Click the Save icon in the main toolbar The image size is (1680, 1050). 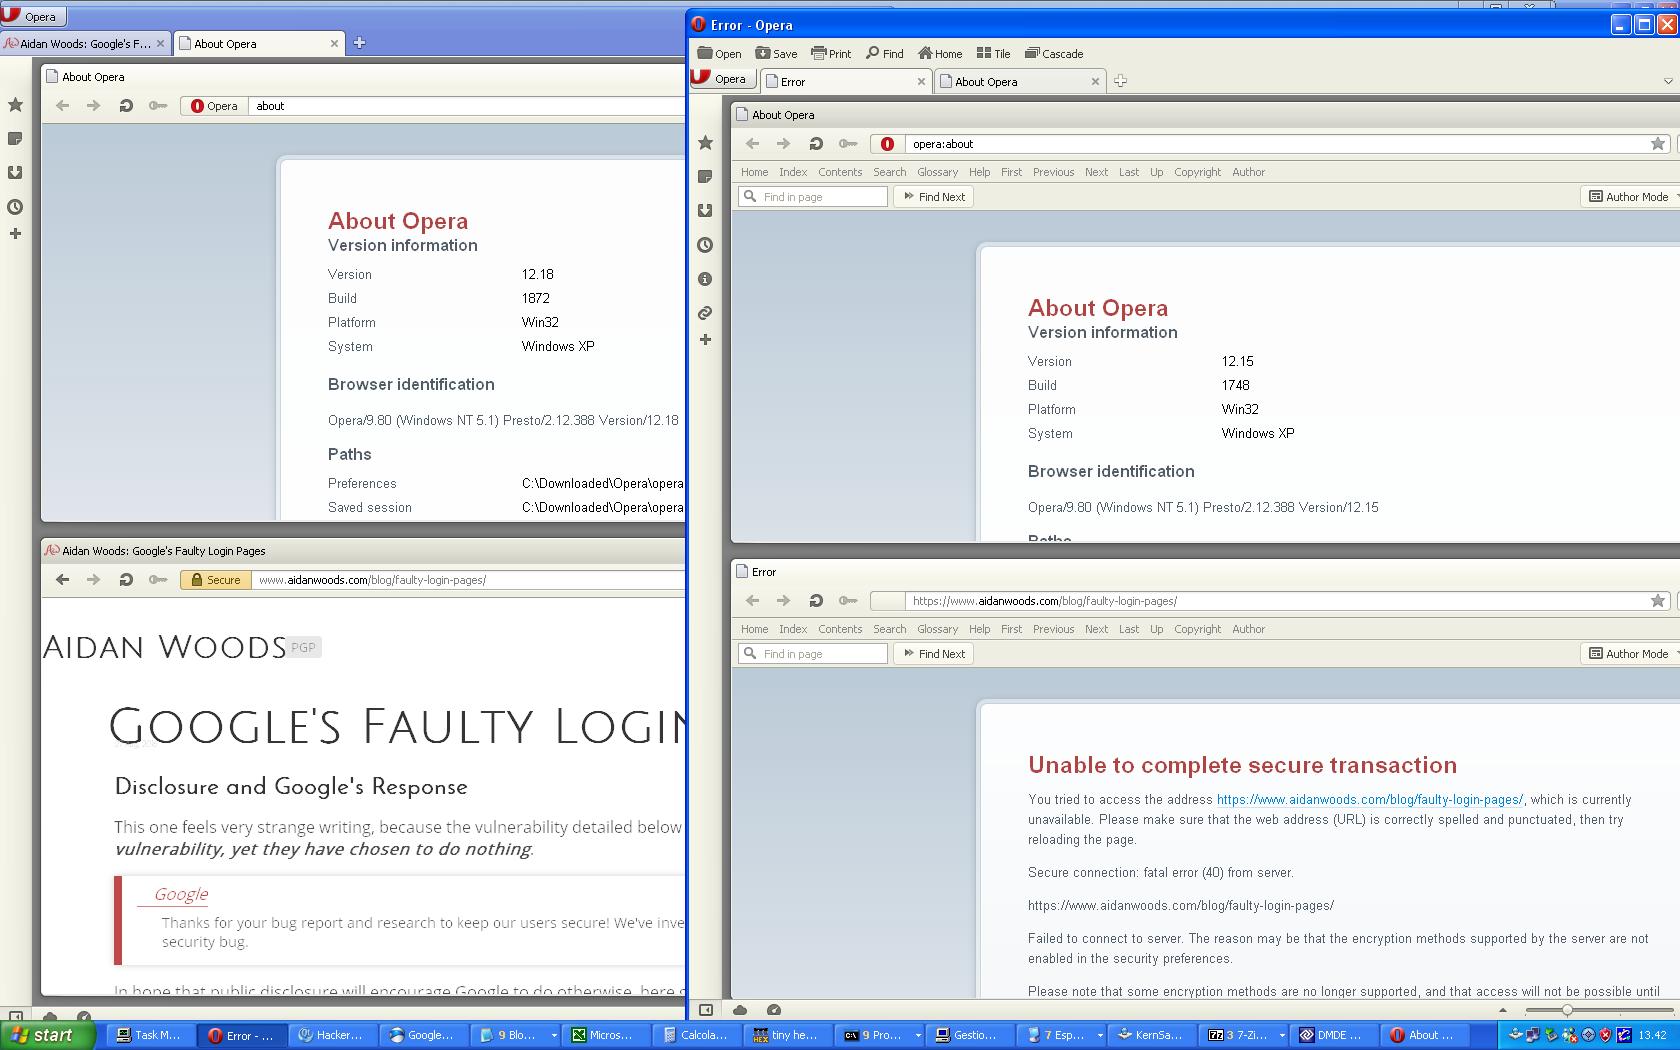point(776,54)
